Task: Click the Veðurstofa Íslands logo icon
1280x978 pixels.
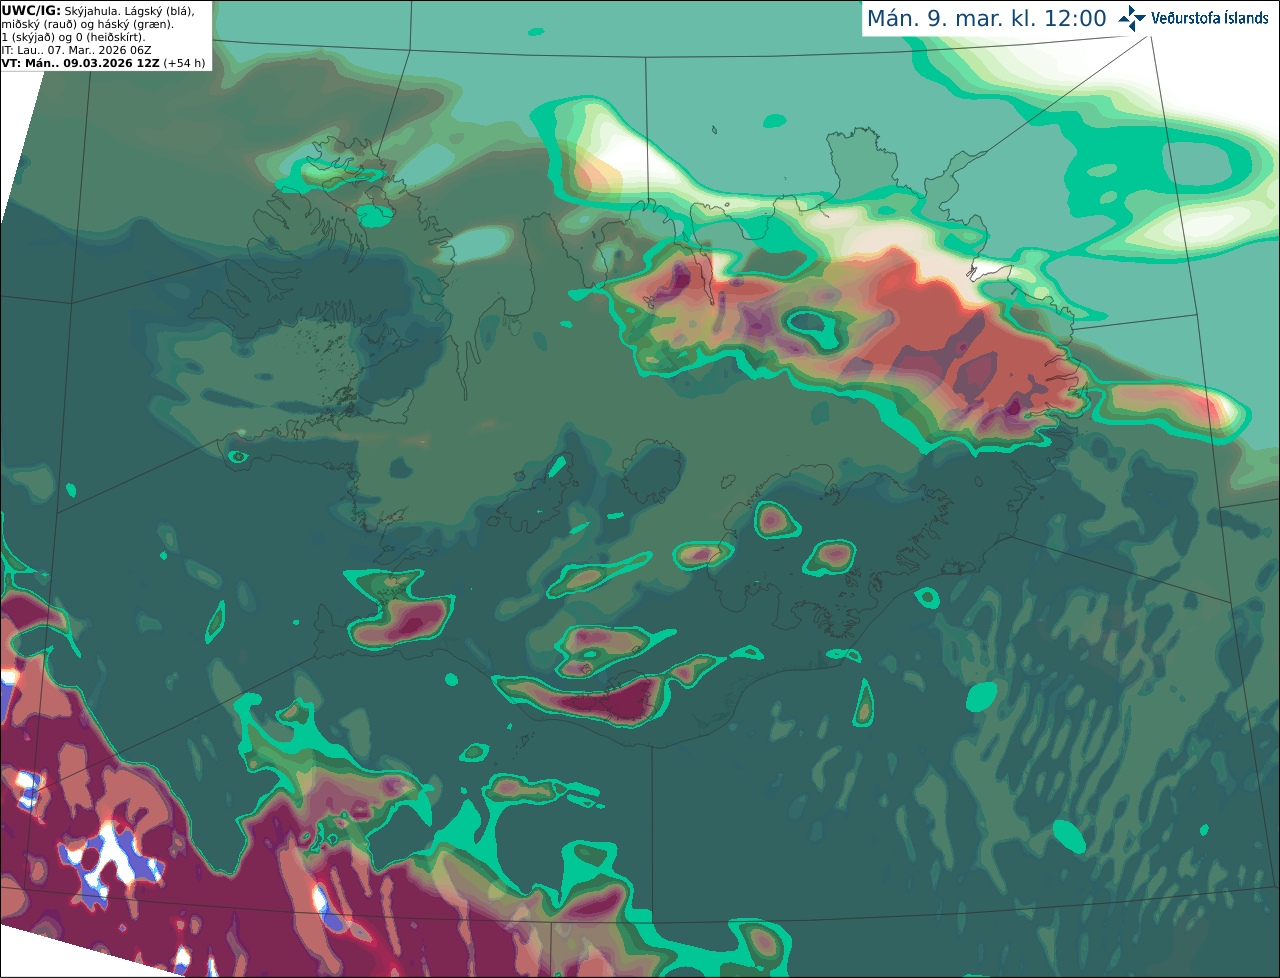Action: pyautogui.click(x=1132, y=18)
